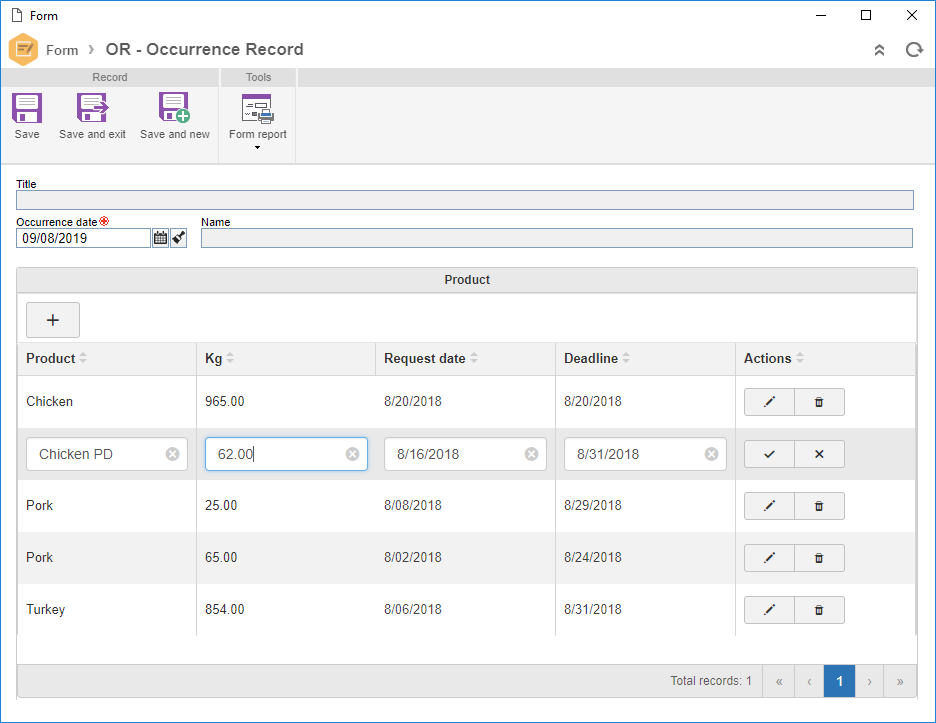Click the document icon in title bar
The width and height of the screenshot is (936, 723).
(x=17, y=16)
